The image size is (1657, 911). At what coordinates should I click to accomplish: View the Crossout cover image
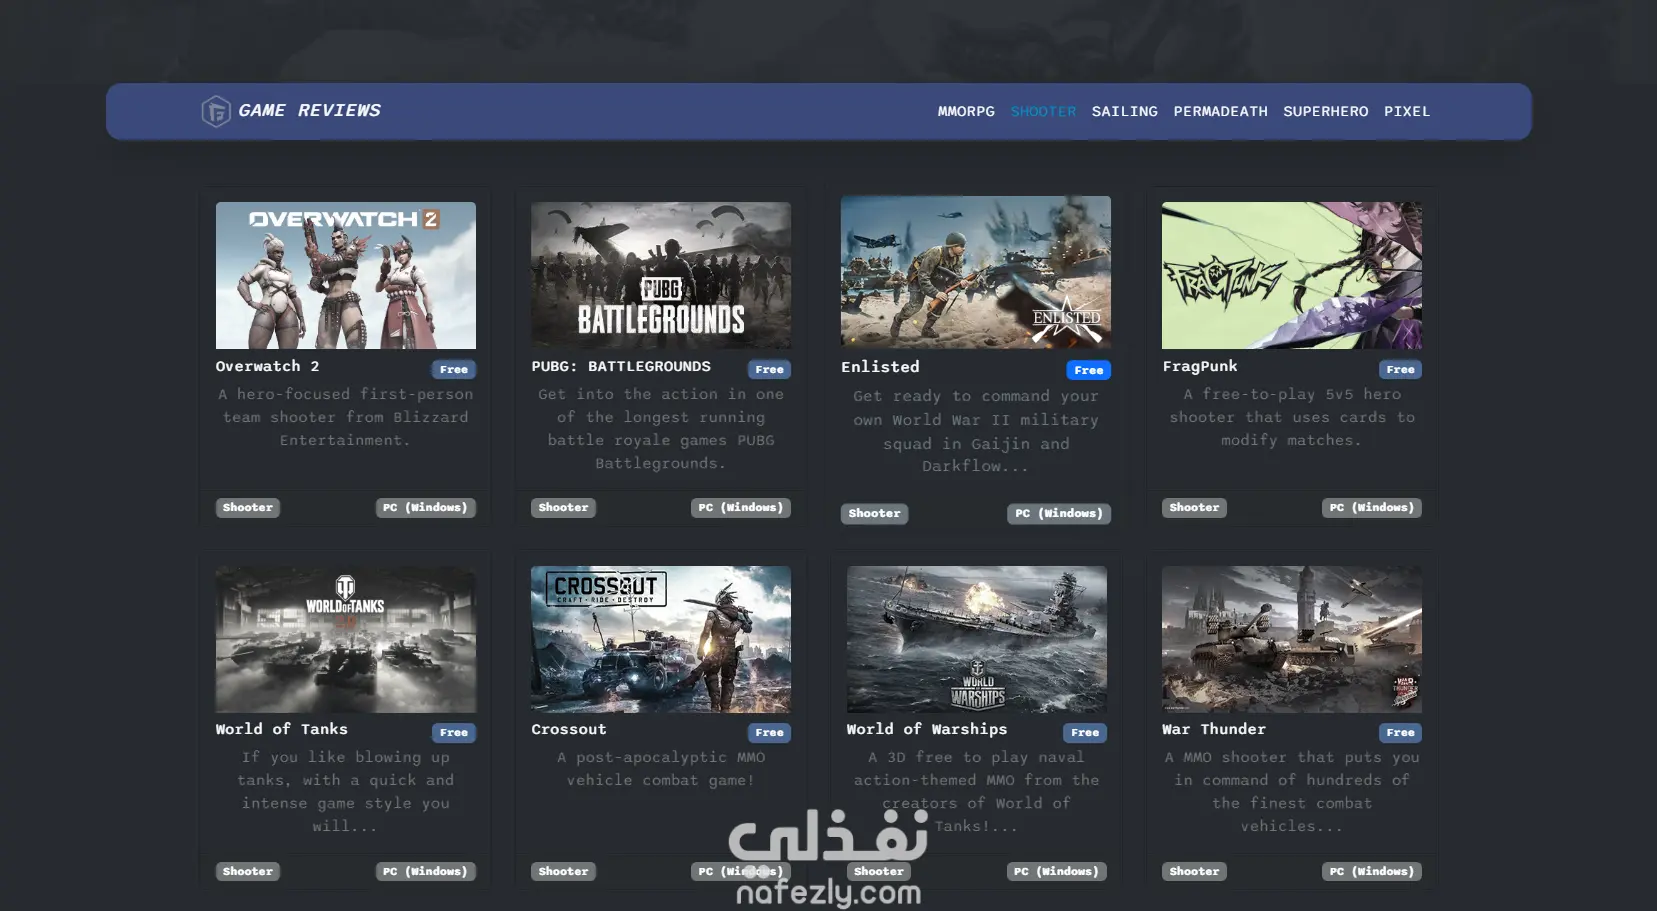tap(661, 639)
